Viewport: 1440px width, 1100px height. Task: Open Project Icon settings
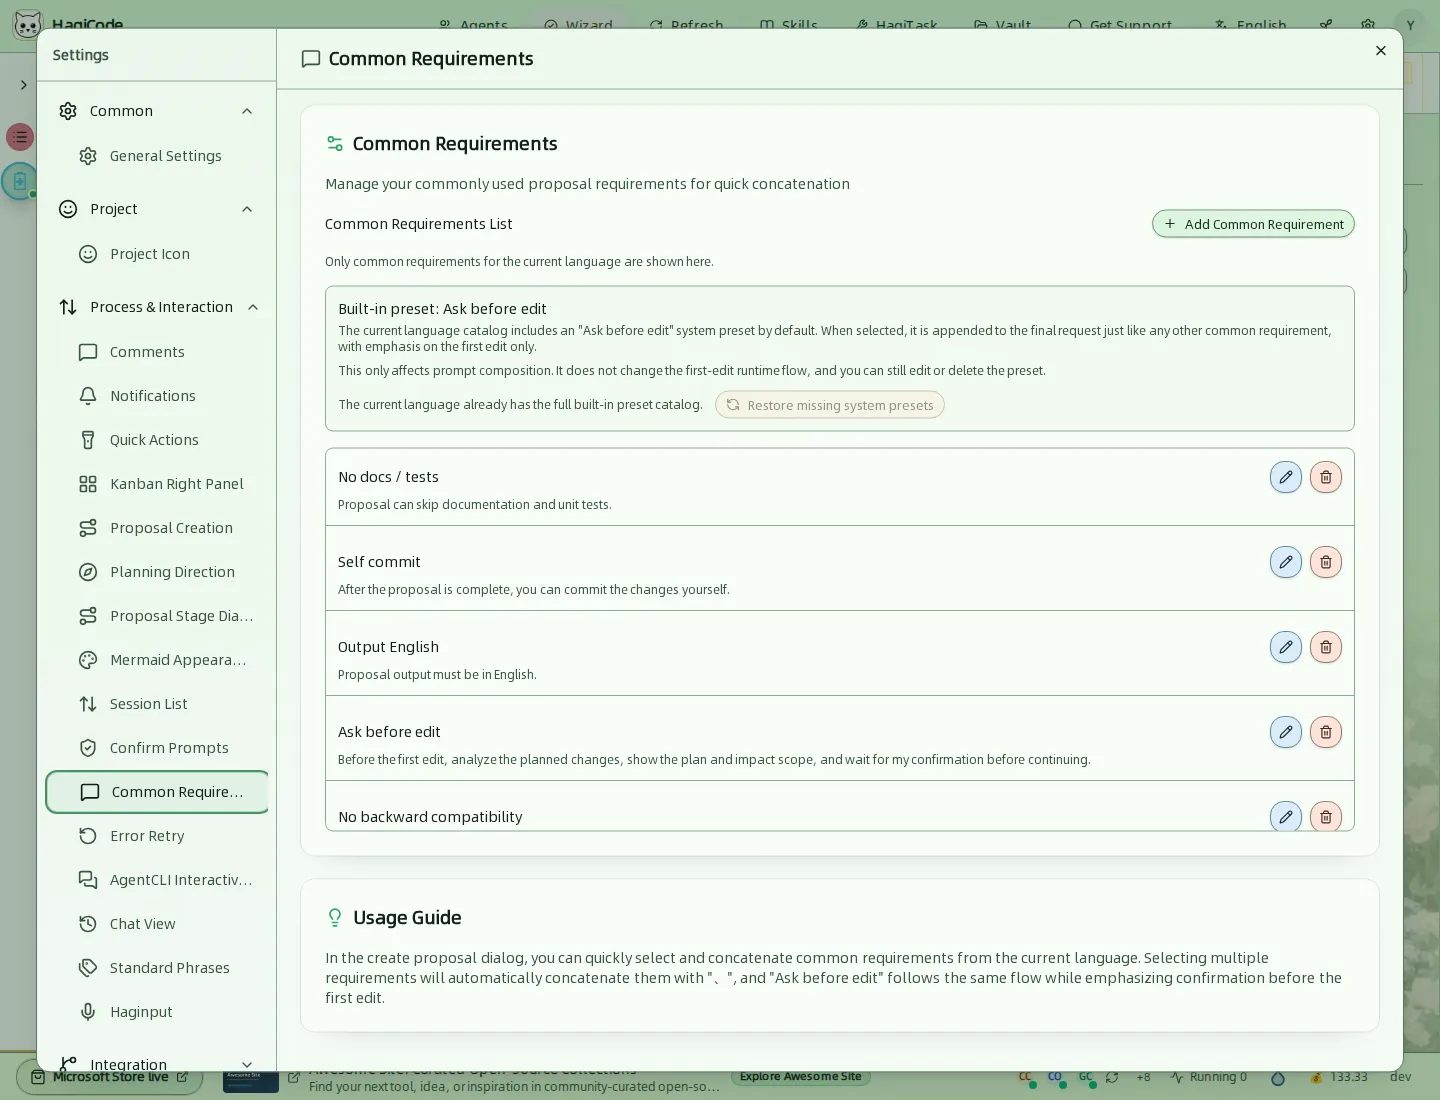click(x=157, y=254)
